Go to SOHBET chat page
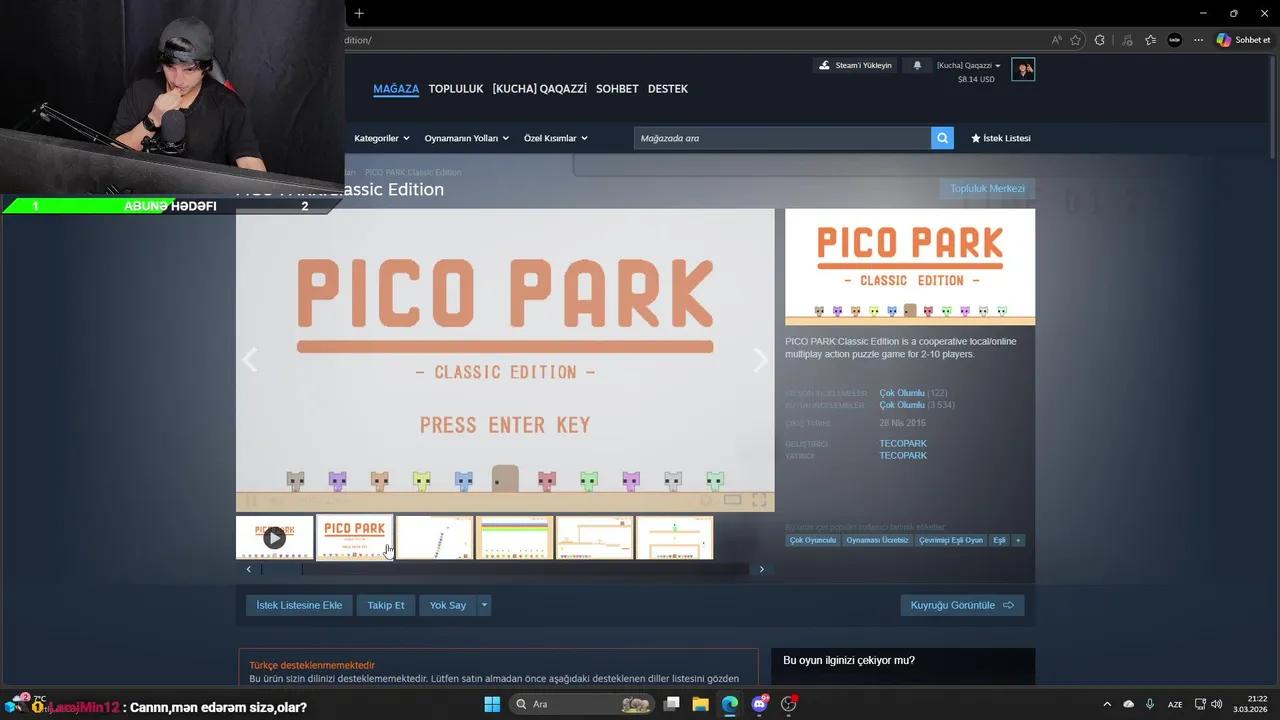This screenshot has height=720, width=1280. 617,89
